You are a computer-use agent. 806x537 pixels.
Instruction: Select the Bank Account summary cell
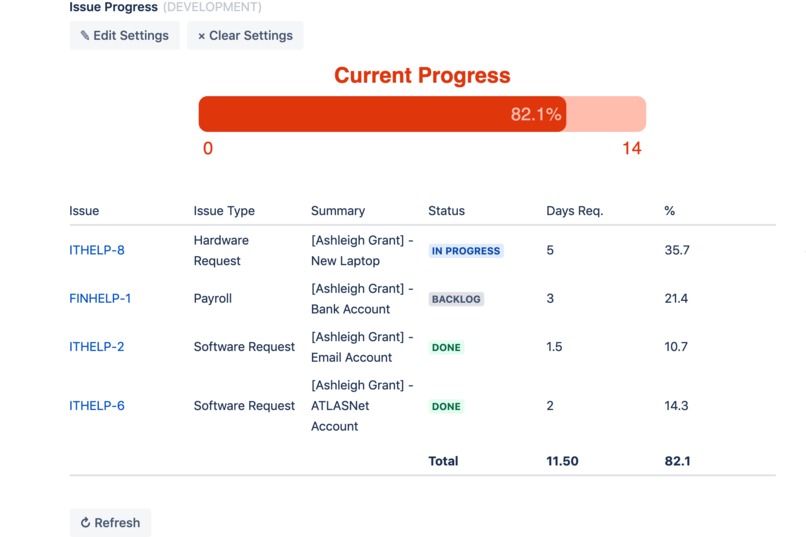click(362, 299)
